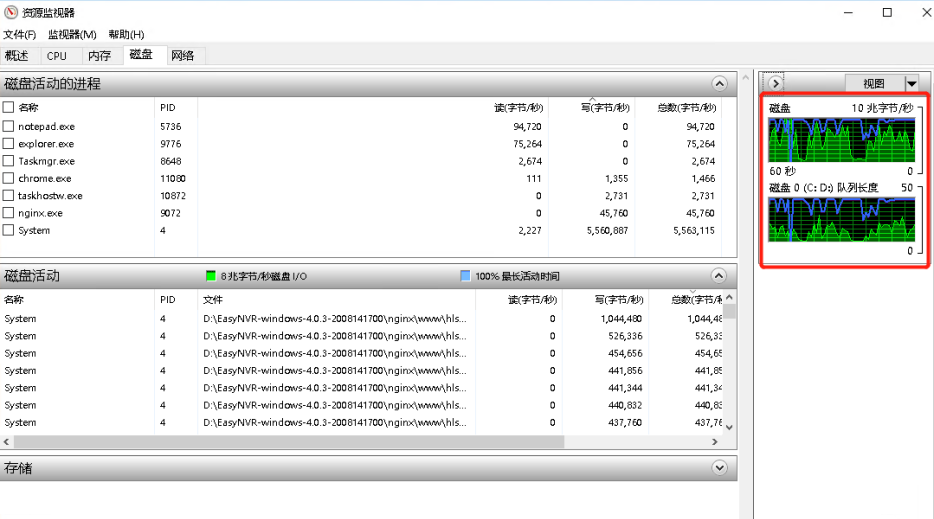The height and width of the screenshot is (519, 934).
Task: Click horizontal scrollbar left arrow
Action: click(x=7, y=442)
